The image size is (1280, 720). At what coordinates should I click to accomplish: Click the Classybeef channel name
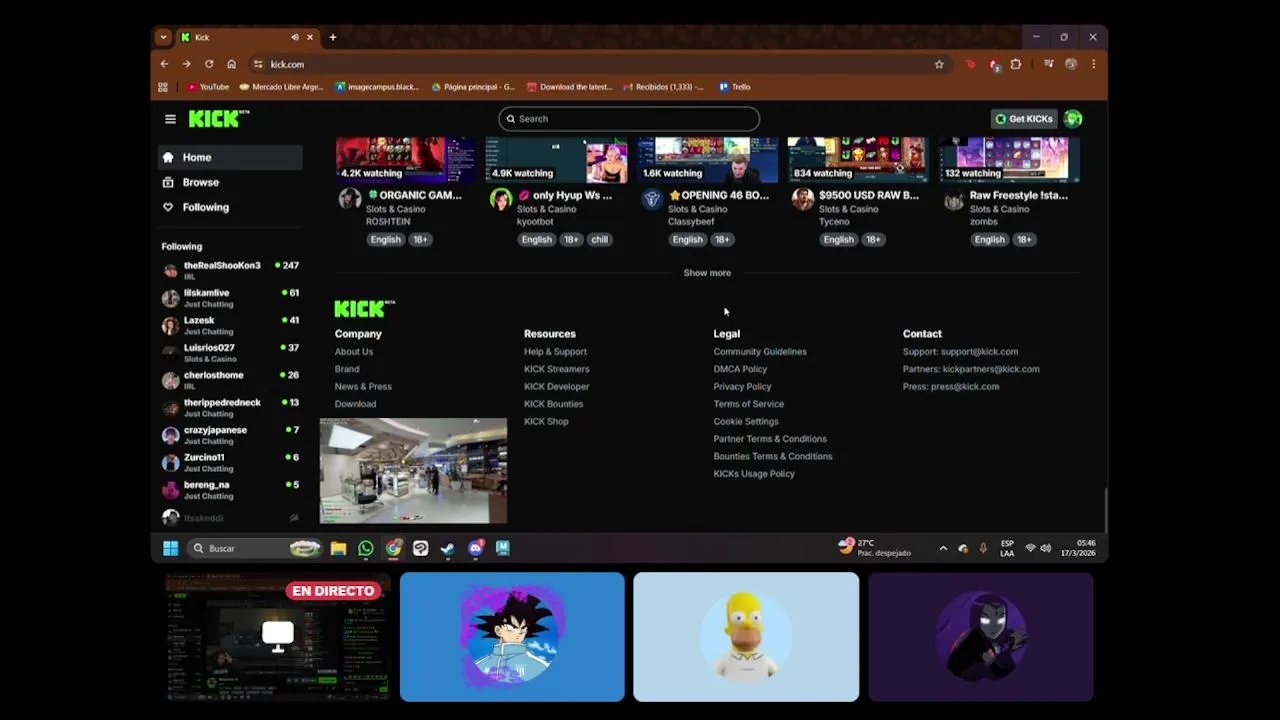click(691, 222)
